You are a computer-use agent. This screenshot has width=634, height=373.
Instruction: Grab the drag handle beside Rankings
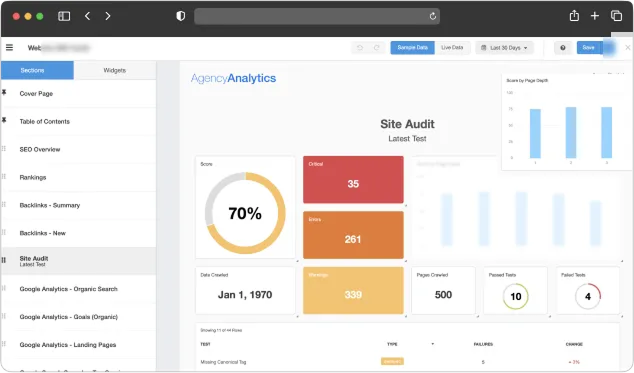[4, 177]
